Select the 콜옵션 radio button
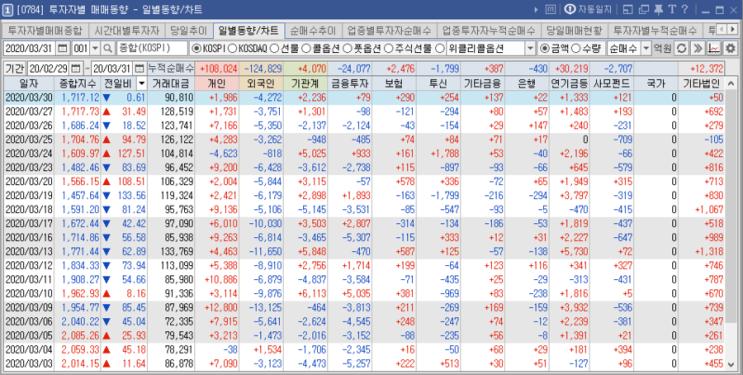 [x=306, y=48]
